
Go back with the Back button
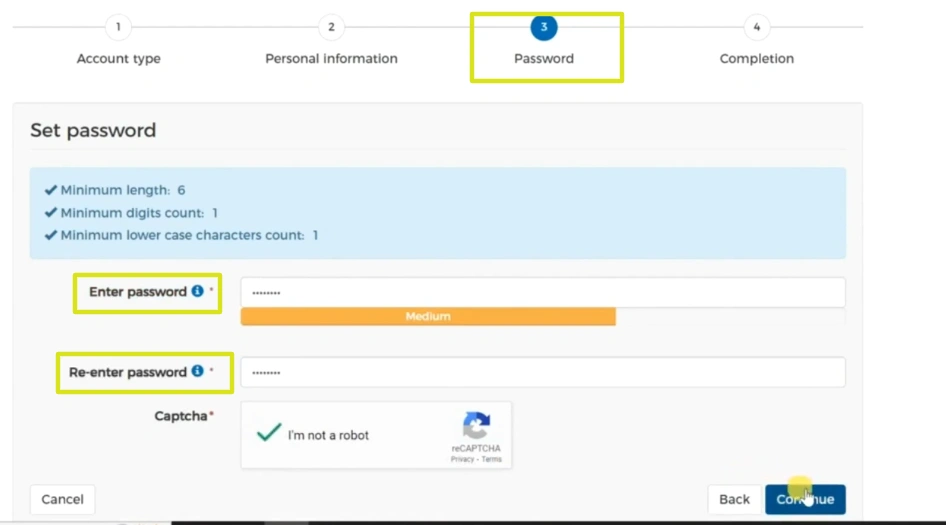(x=734, y=499)
